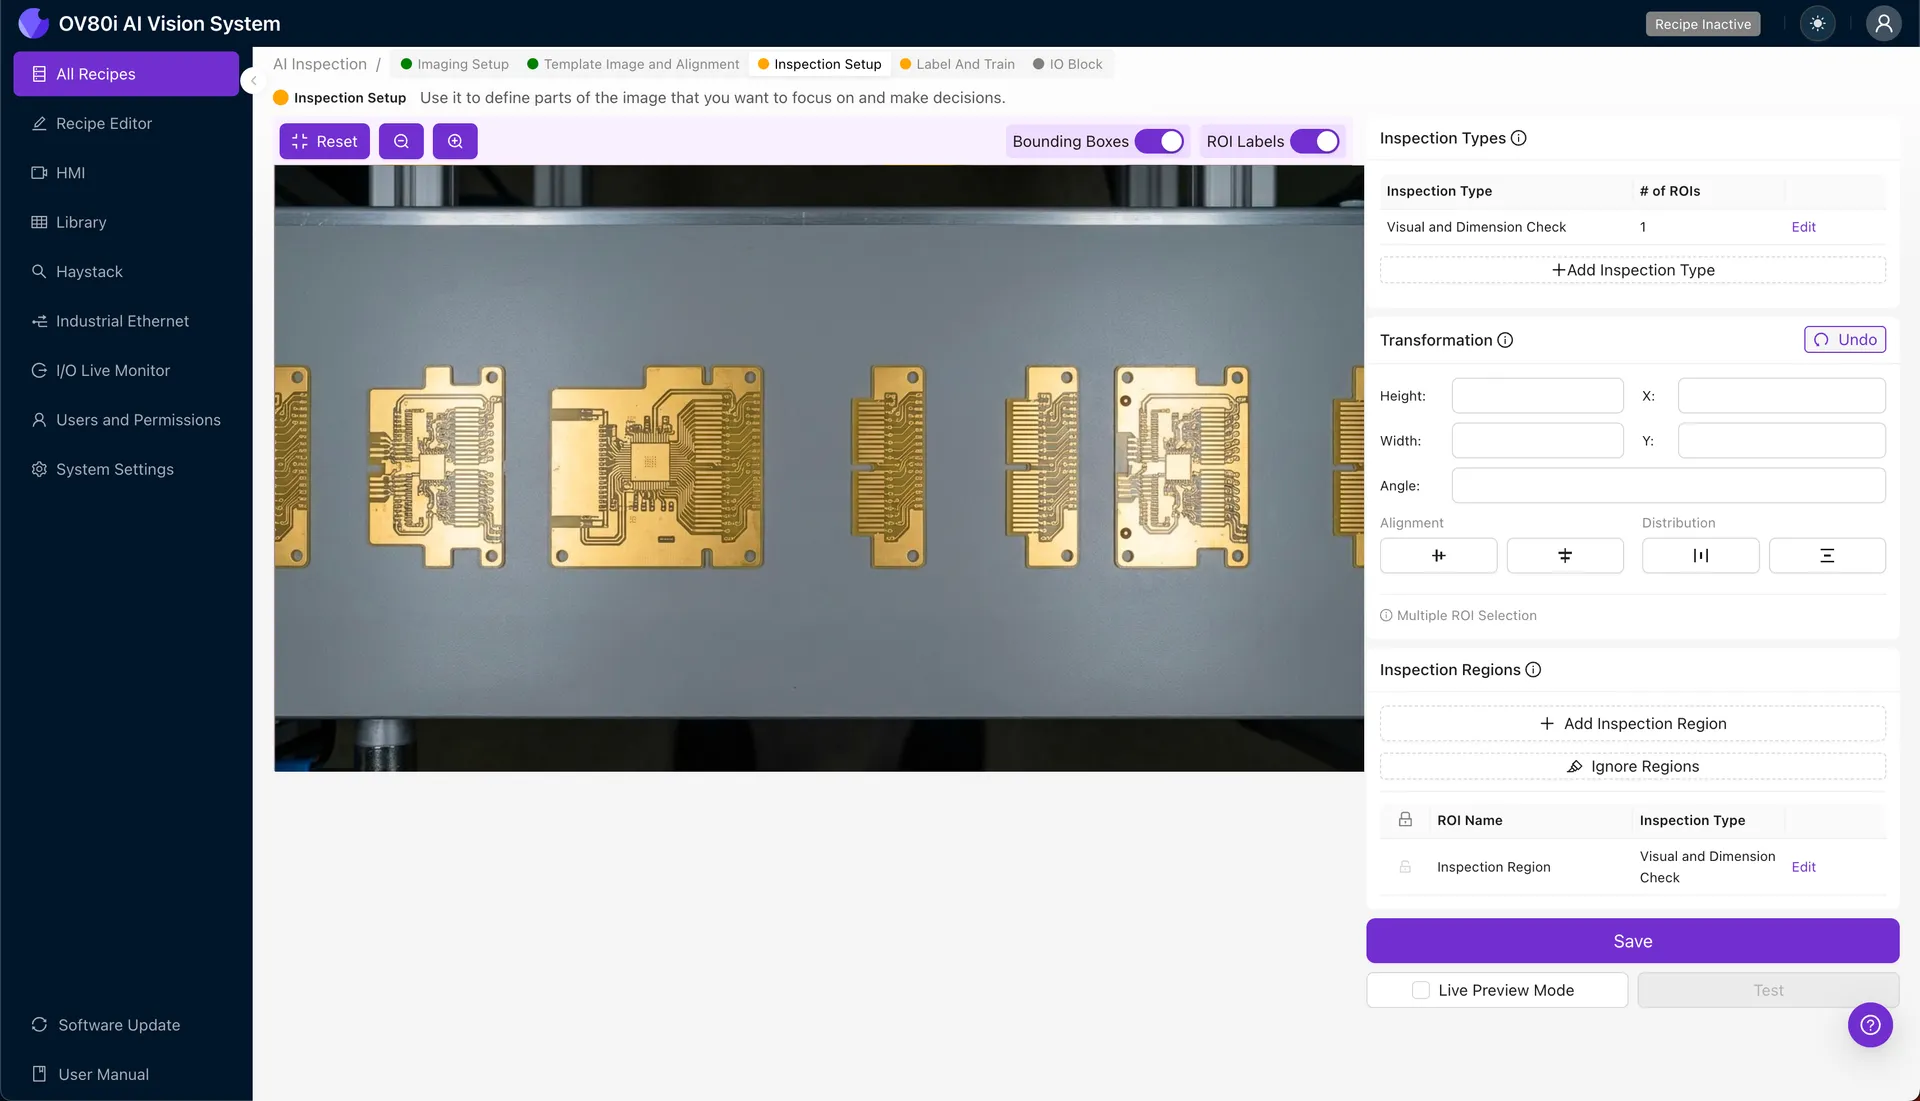1920x1101 pixels.
Task: Click the light/dark theme sun icon
Action: pos(1817,23)
